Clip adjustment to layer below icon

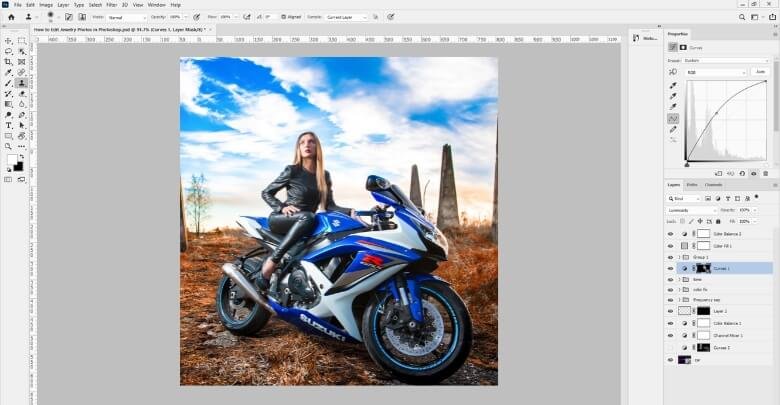pos(719,174)
